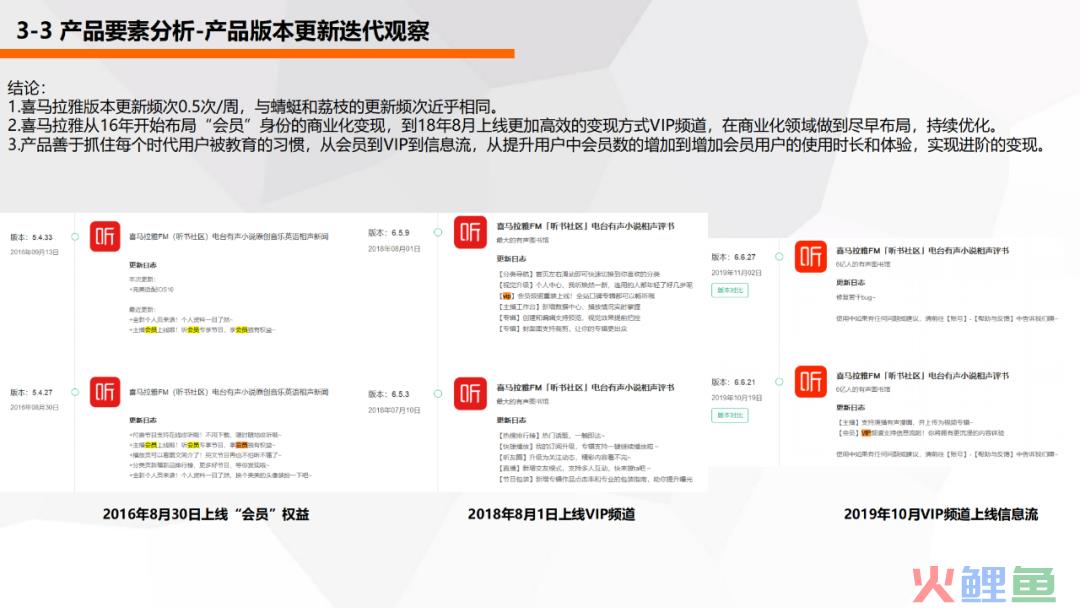
Task: Select the timeline circle marker for version 6.6.21
Action: [779, 381]
